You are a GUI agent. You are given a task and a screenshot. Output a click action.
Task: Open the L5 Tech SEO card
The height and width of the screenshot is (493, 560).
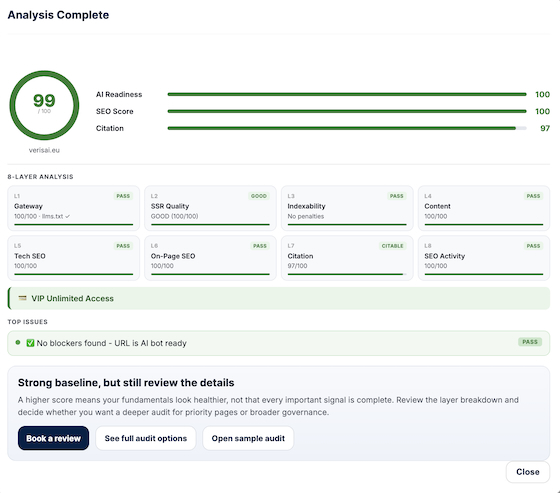click(x=74, y=258)
